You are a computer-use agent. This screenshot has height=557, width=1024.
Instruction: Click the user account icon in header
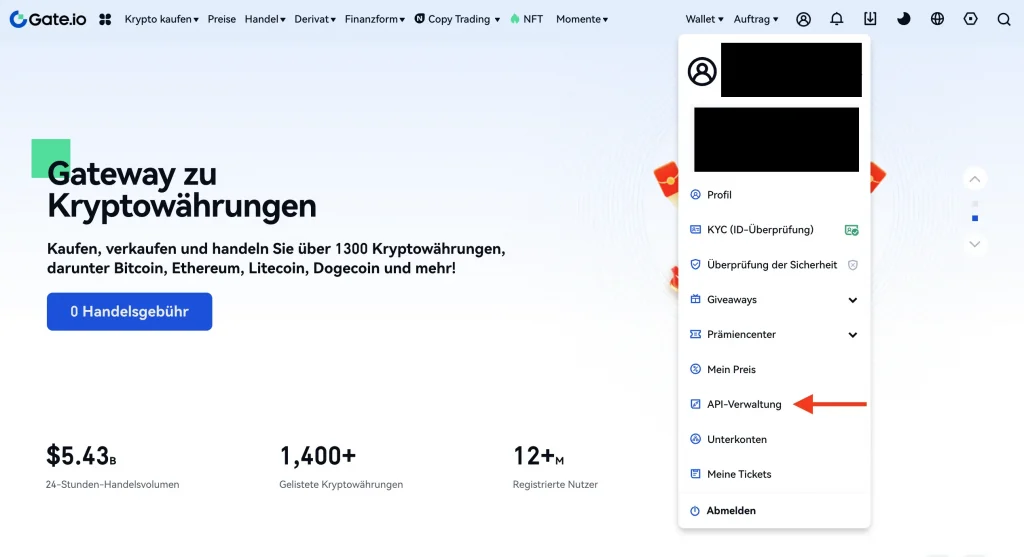(803, 19)
